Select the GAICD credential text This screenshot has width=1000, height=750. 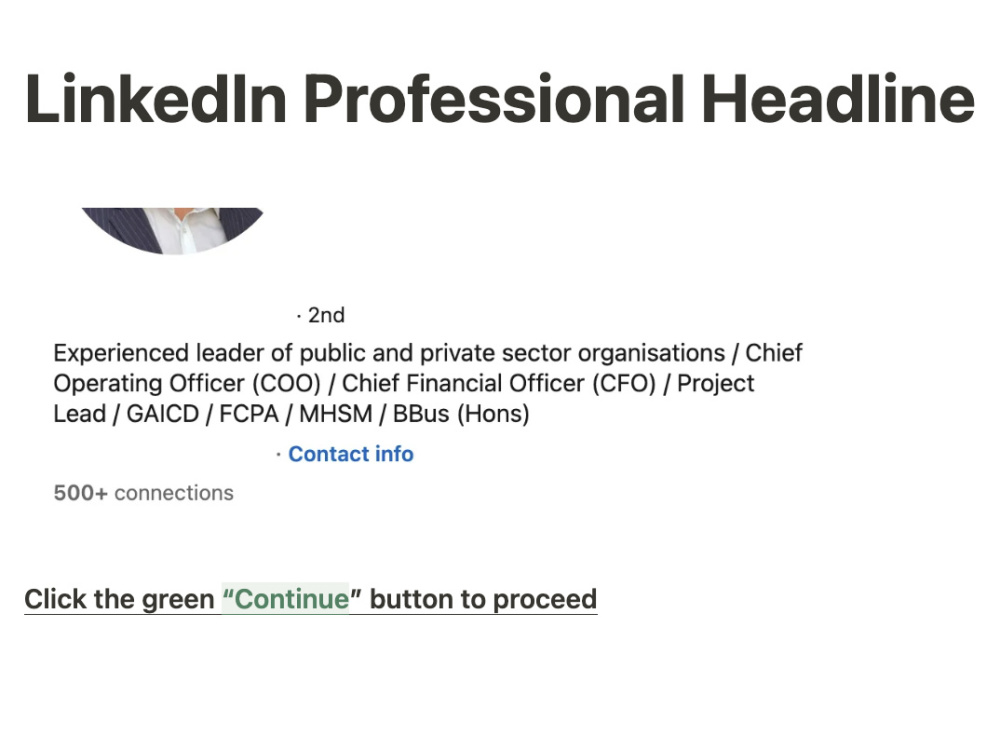click(x=163, y=414)
